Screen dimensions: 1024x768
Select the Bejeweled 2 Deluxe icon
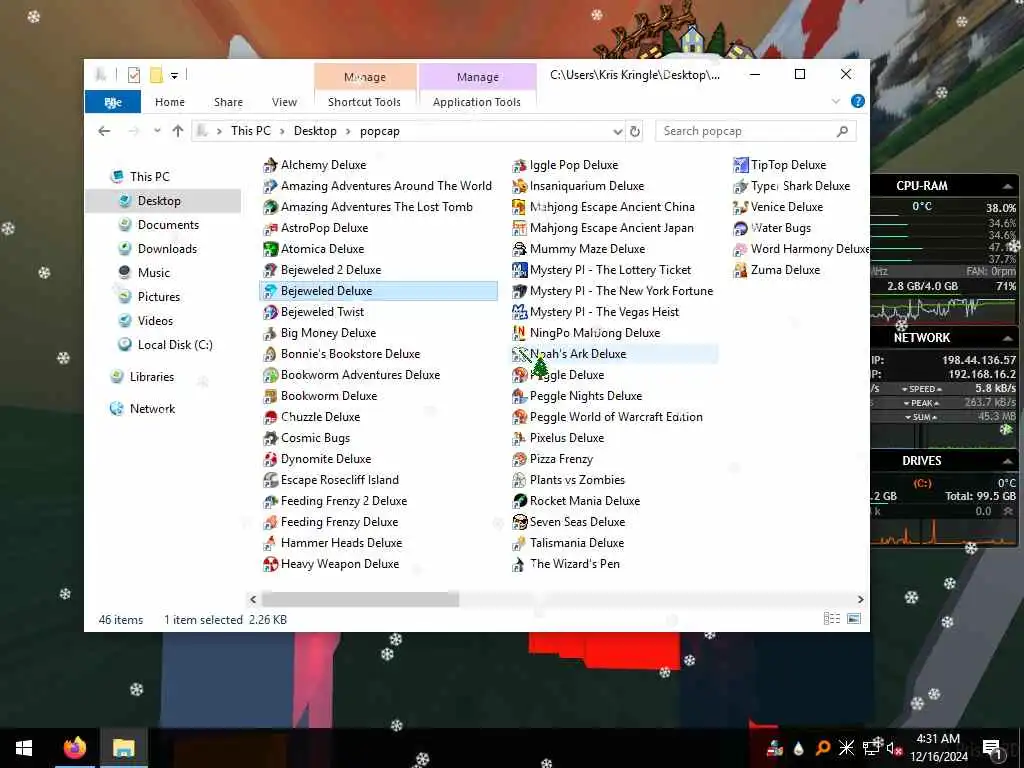pyautogui.click(x=270, y=270)
